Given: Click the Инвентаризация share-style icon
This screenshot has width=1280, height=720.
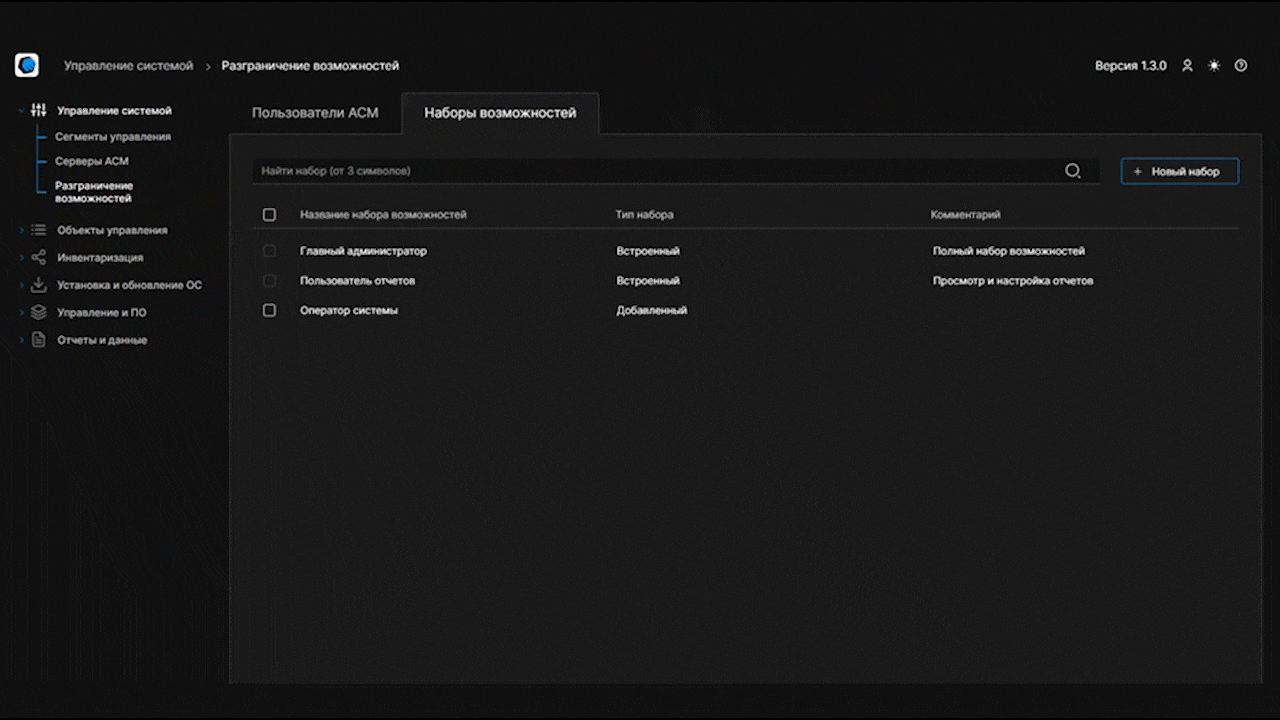Looking at the screenshot, I should pyautogui.click(x=38, y=257).
